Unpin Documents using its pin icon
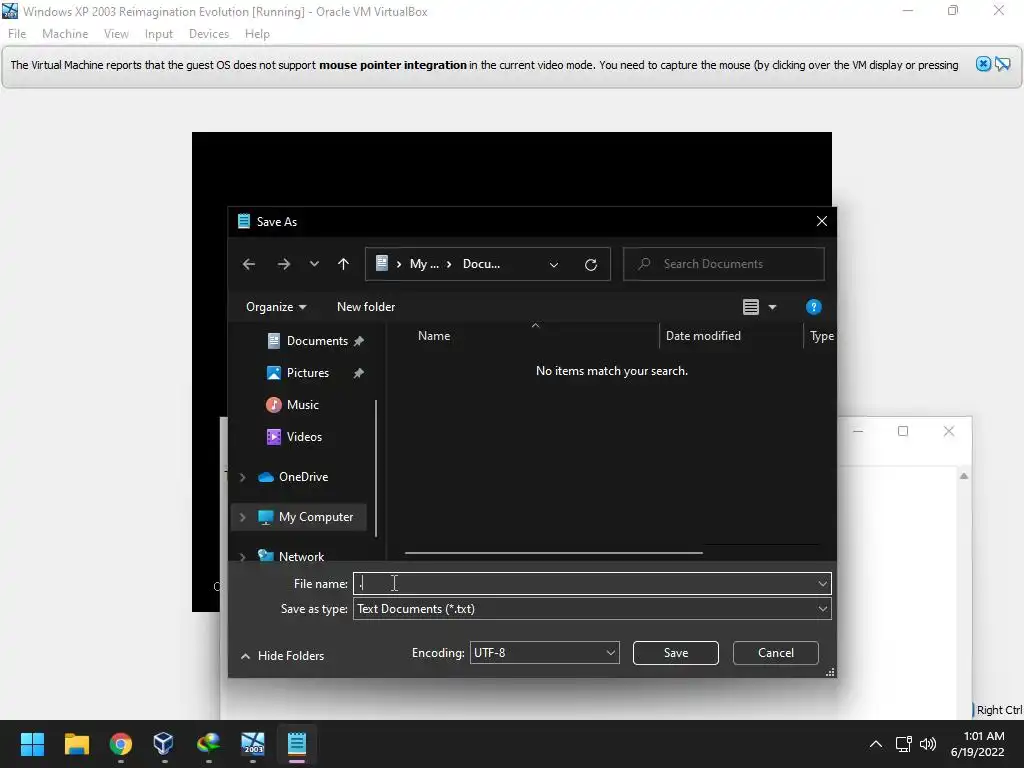Screen dimensions: 1024x768 (359, 341)
